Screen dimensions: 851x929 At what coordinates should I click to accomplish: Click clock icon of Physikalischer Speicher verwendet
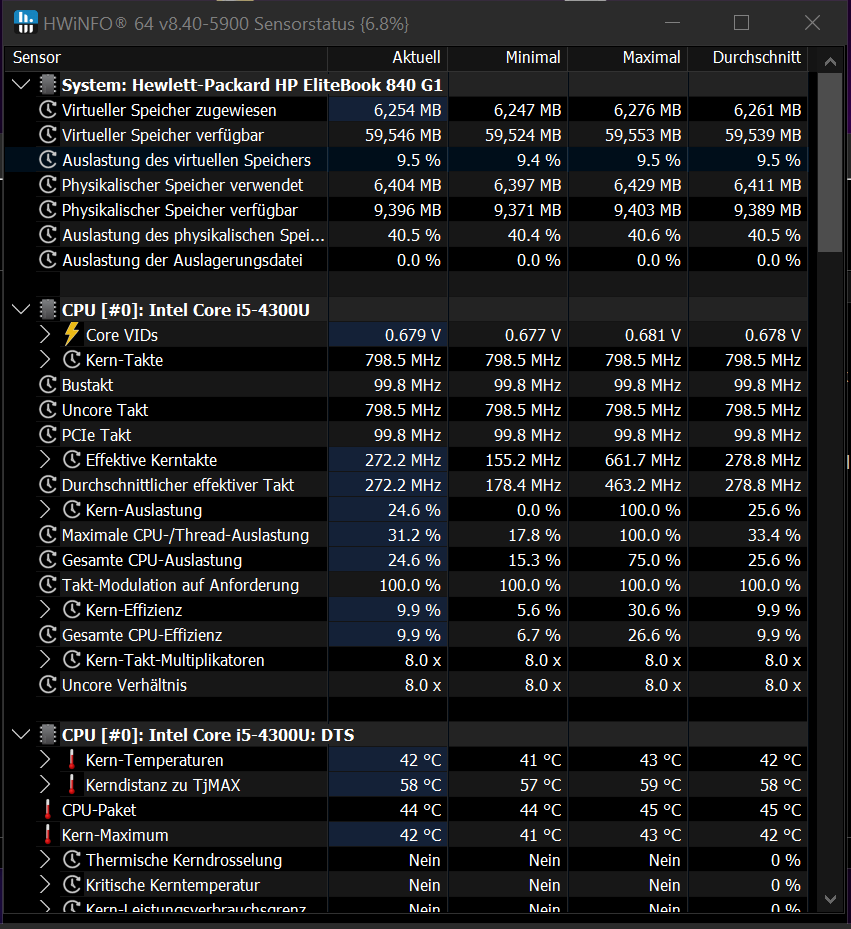coord(47,184)
